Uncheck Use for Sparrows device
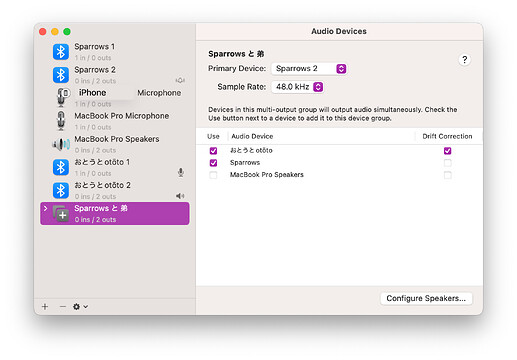 point(213,163)
